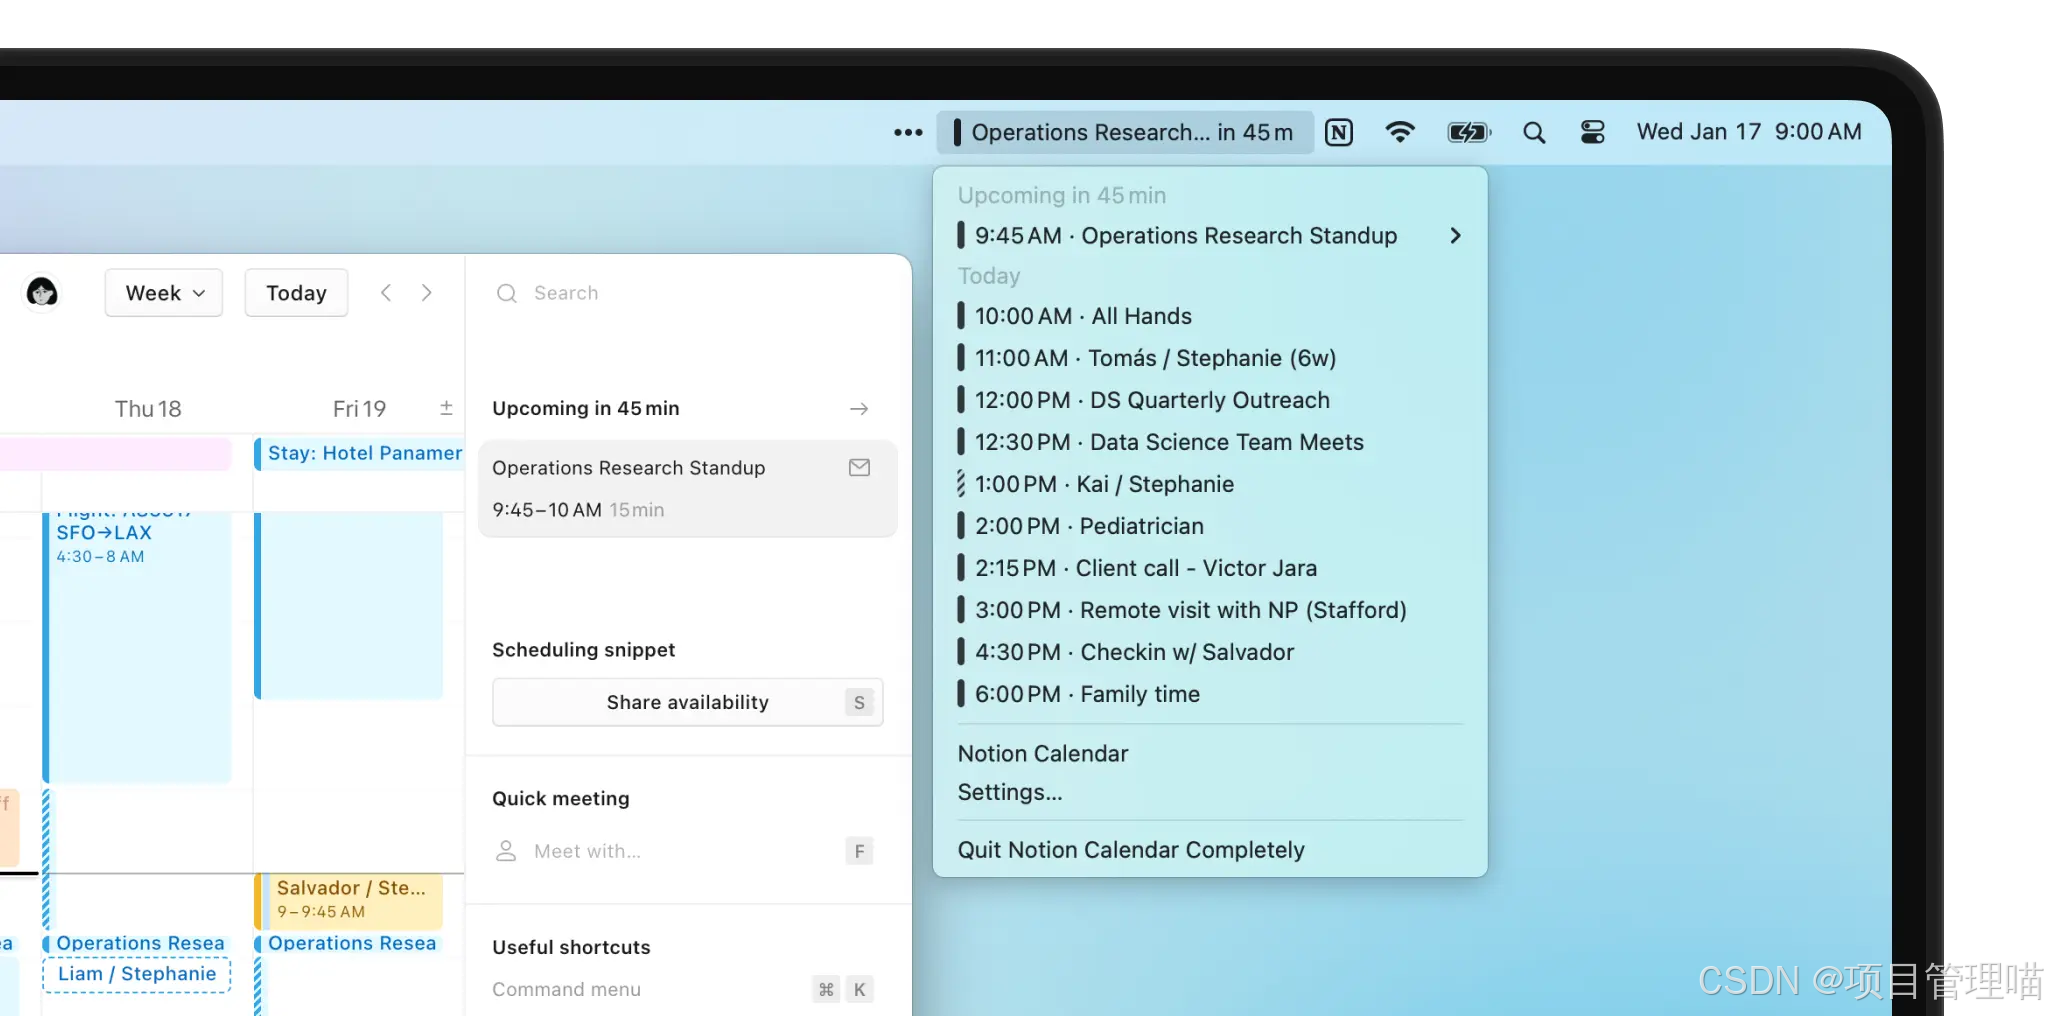The image size is (2048, 1016).
Task: Open the Operations Research Standup event card
Action: tap(688, 489)
